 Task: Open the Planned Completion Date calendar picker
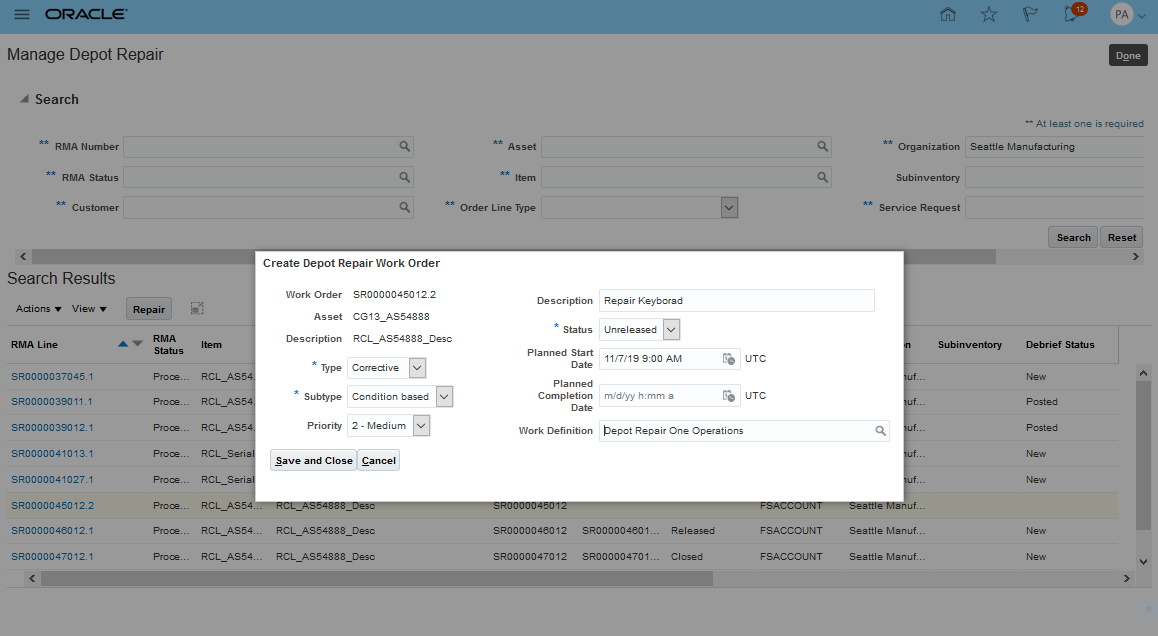pyautogui.click(x=729, y=396)
